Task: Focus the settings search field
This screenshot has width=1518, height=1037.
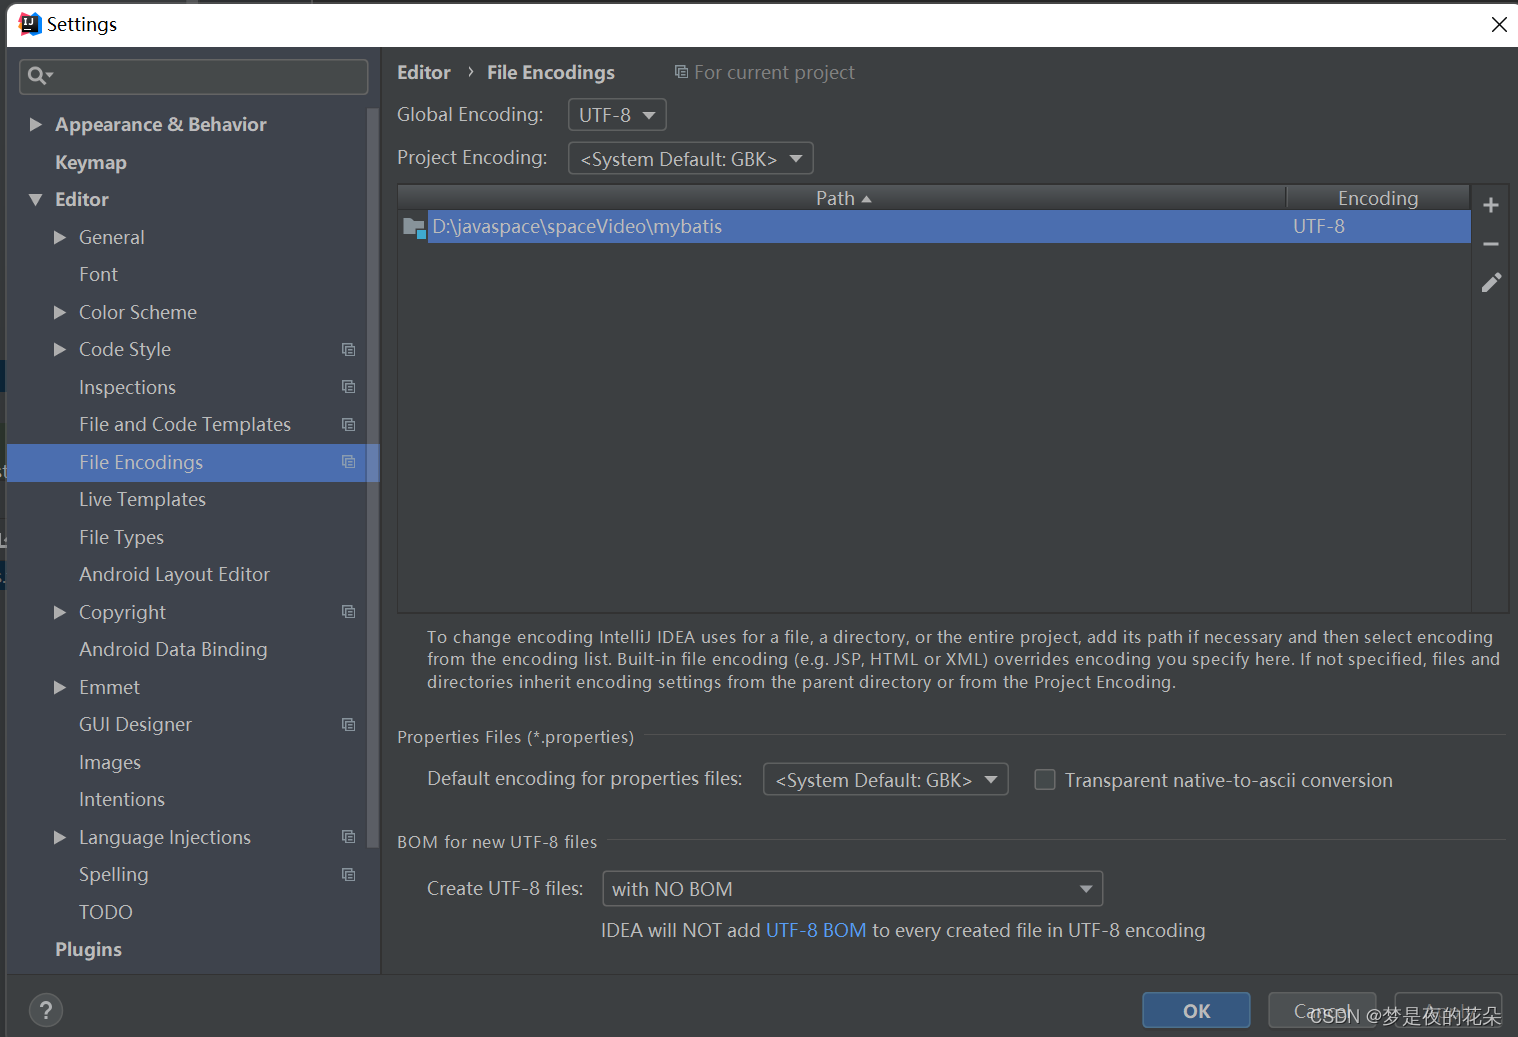Action: (x=194, y=76)
